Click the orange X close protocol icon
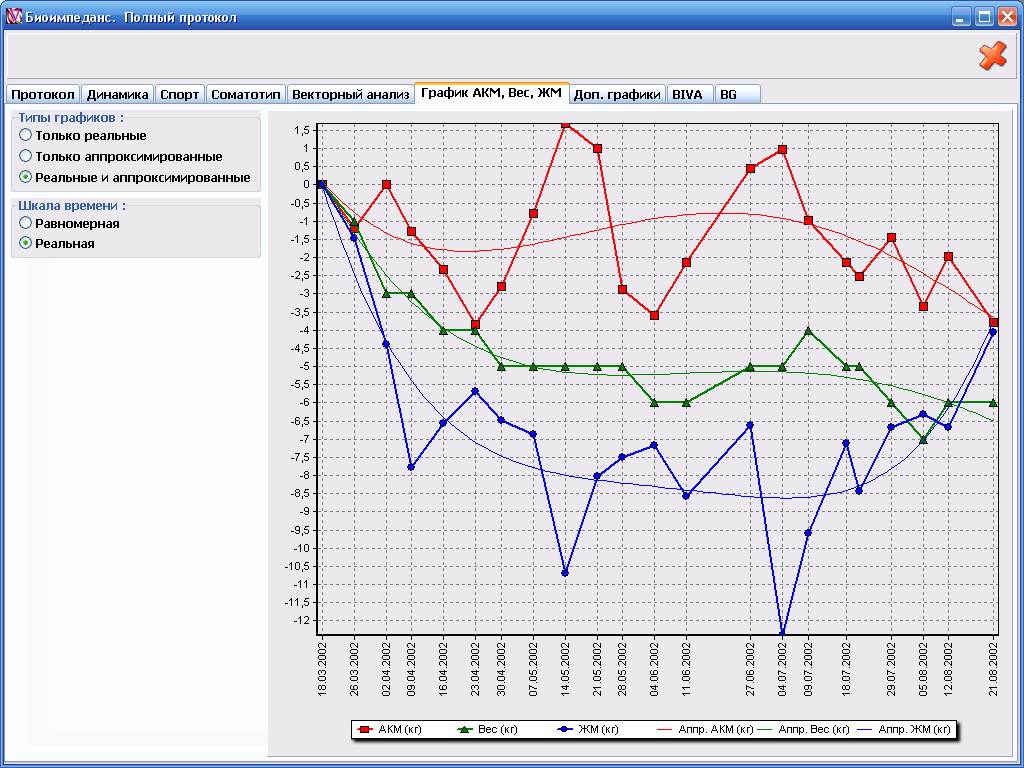This screenshot has height=768, width=1024. (992, 55)
